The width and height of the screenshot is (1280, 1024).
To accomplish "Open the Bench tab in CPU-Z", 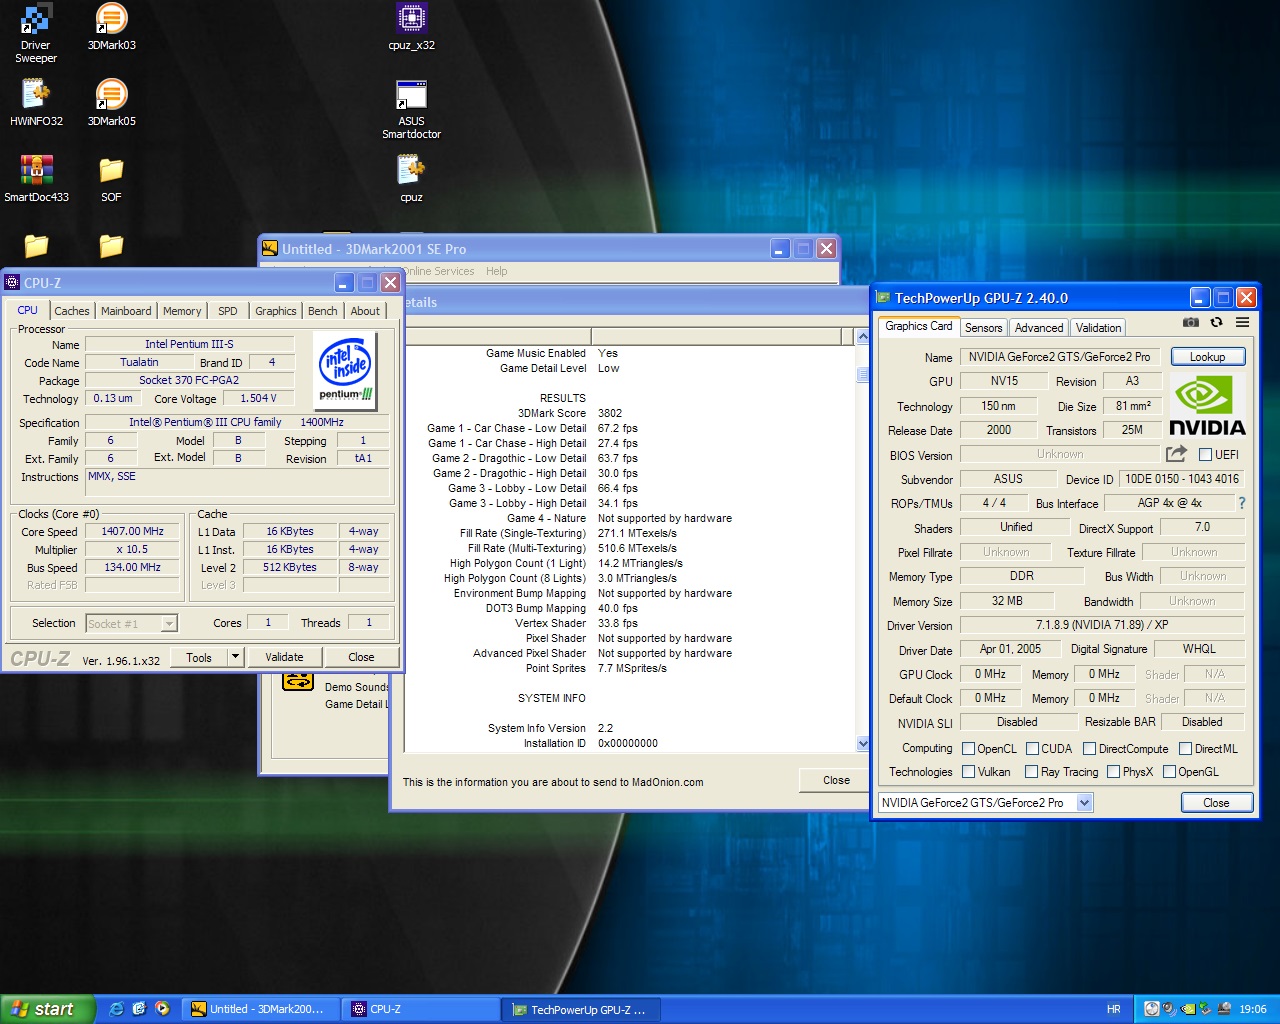I will point(322,311).
